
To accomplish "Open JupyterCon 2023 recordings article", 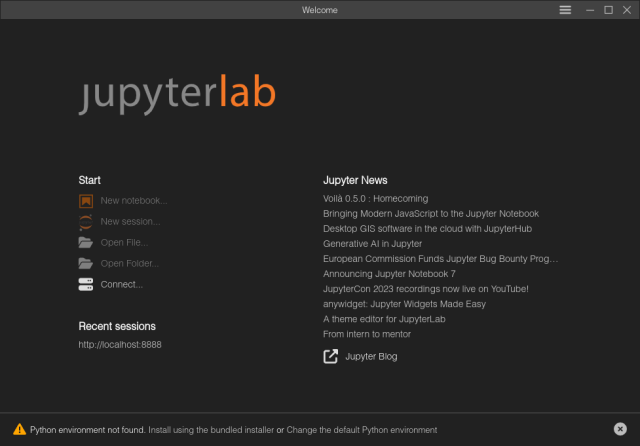I will coord(426,289).
